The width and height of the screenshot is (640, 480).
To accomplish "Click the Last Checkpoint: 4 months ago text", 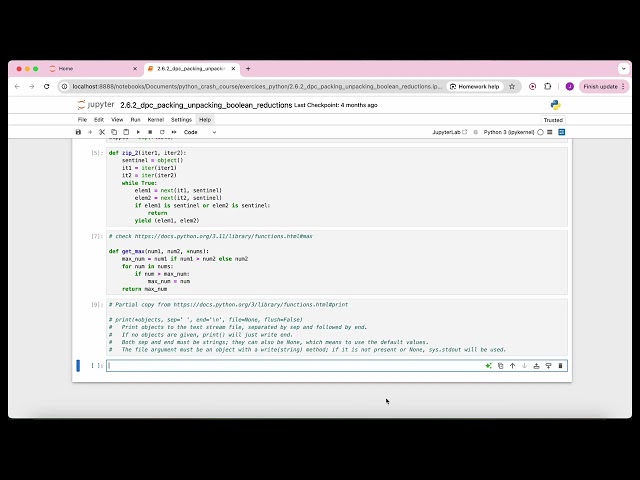I will [x=336, y=105].
